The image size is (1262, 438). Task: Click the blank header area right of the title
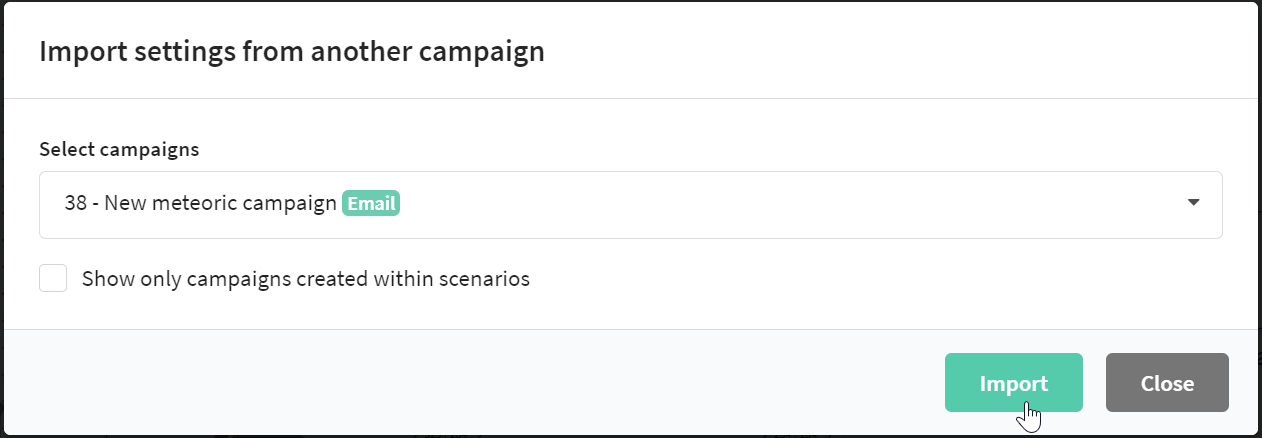click(x=900, y=52)
